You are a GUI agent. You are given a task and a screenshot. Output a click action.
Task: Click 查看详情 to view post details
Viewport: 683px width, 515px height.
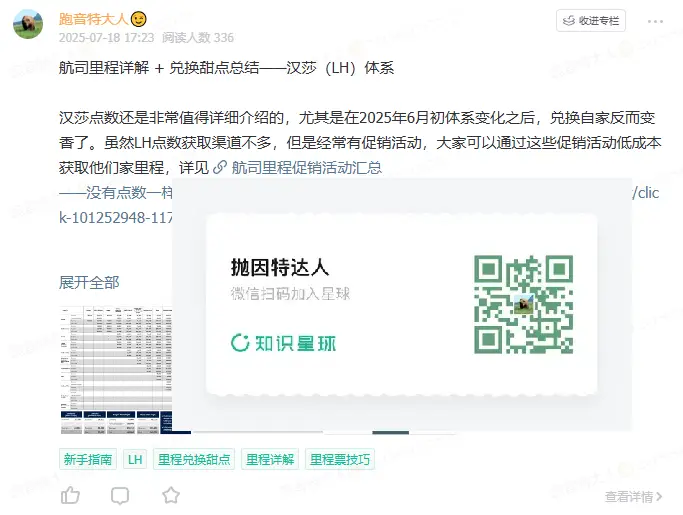click(x=633, y=497)
